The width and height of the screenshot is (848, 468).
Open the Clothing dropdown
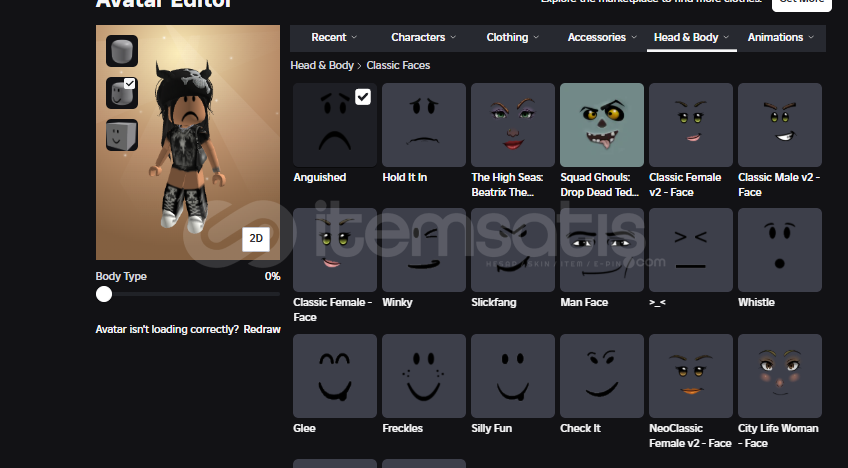(x=513, y=37)
